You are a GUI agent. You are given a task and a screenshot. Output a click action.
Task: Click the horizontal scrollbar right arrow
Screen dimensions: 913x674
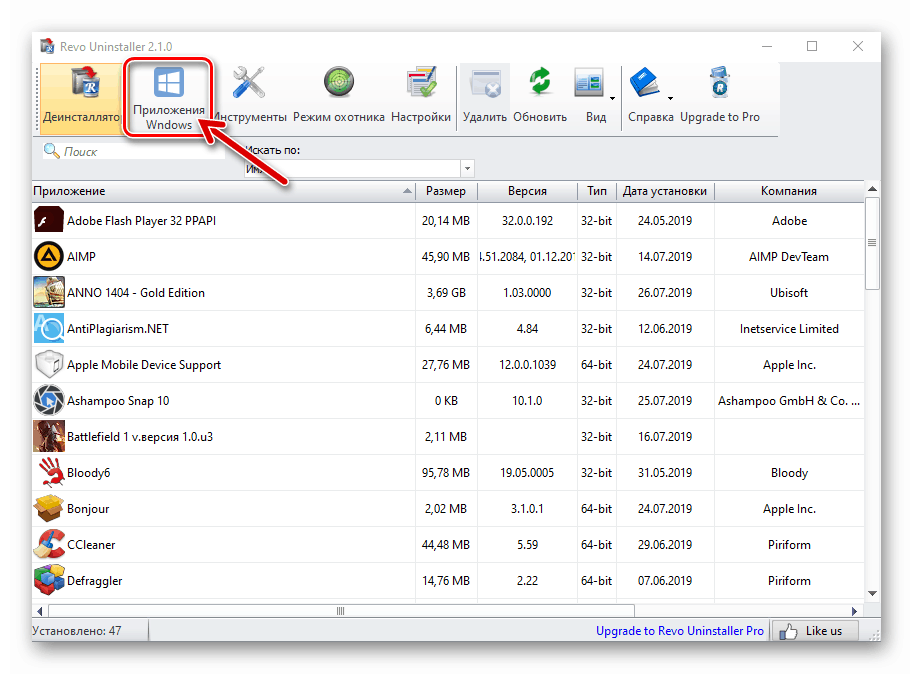[854, 611]
